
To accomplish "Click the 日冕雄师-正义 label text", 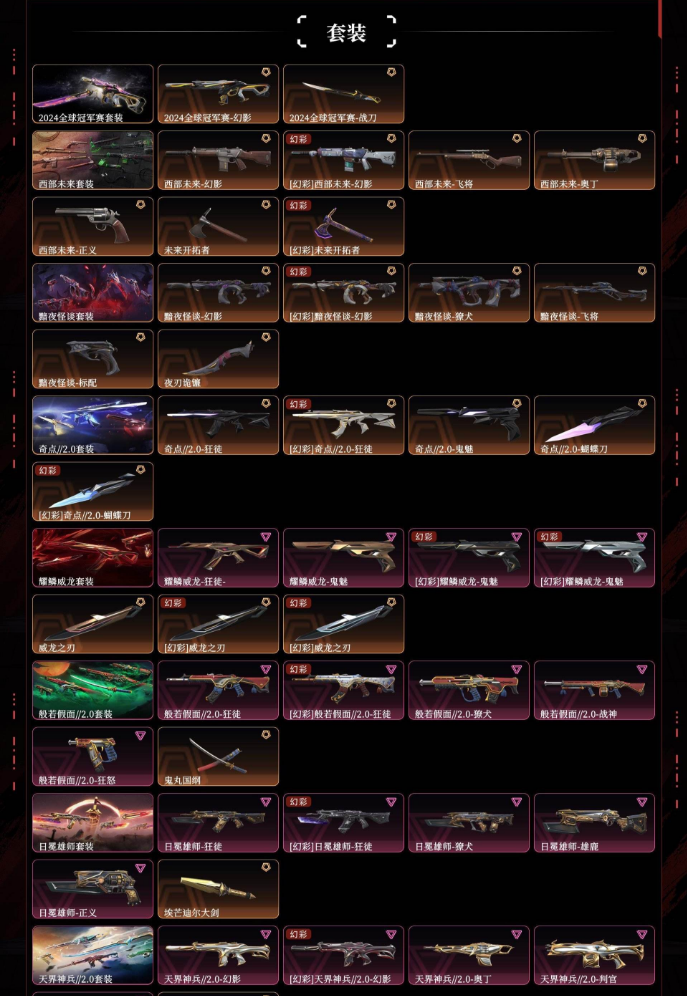I will click(x=68, y=913).
